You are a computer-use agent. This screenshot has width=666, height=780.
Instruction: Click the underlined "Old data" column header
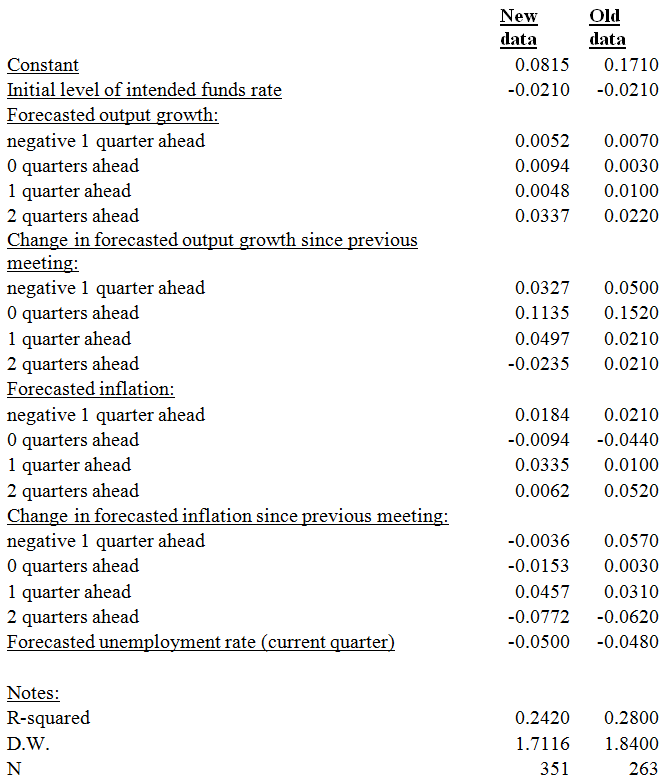[607, 28]
